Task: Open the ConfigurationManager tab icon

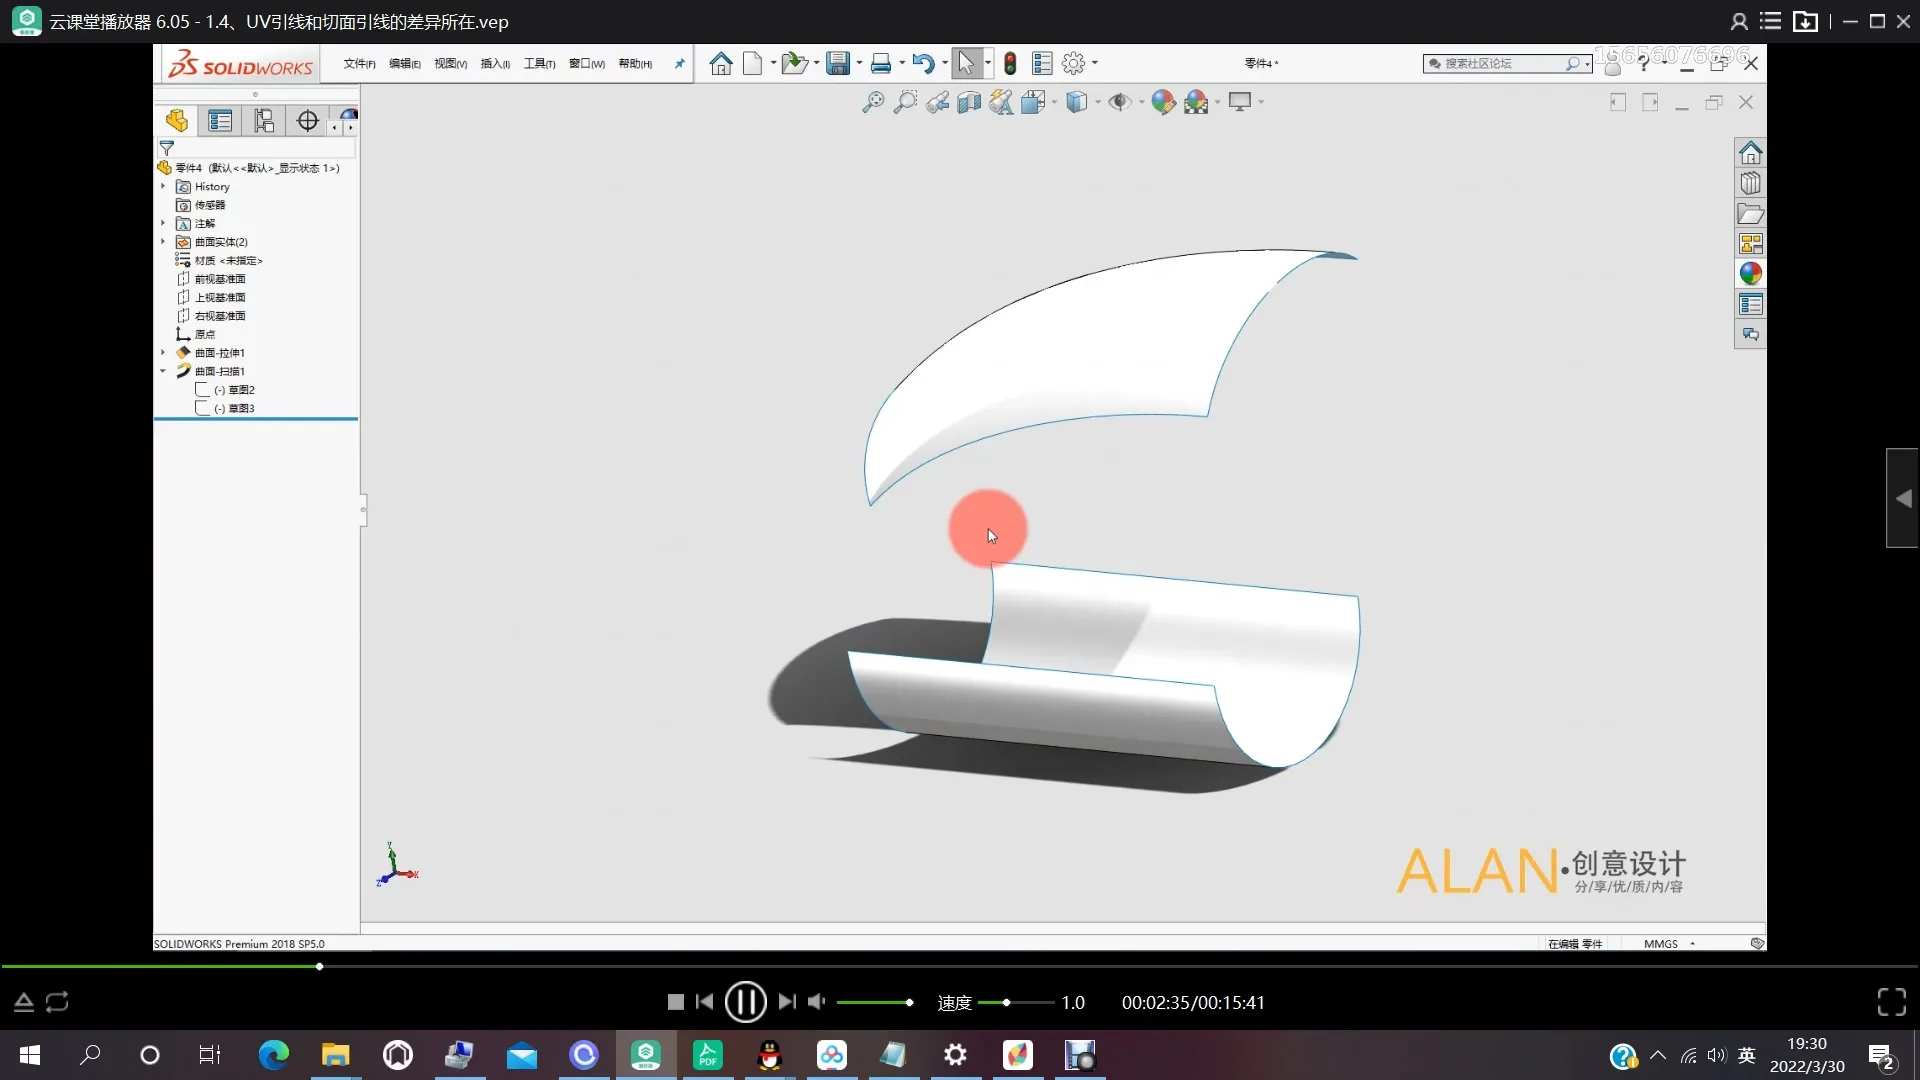Action: point(264,121)
